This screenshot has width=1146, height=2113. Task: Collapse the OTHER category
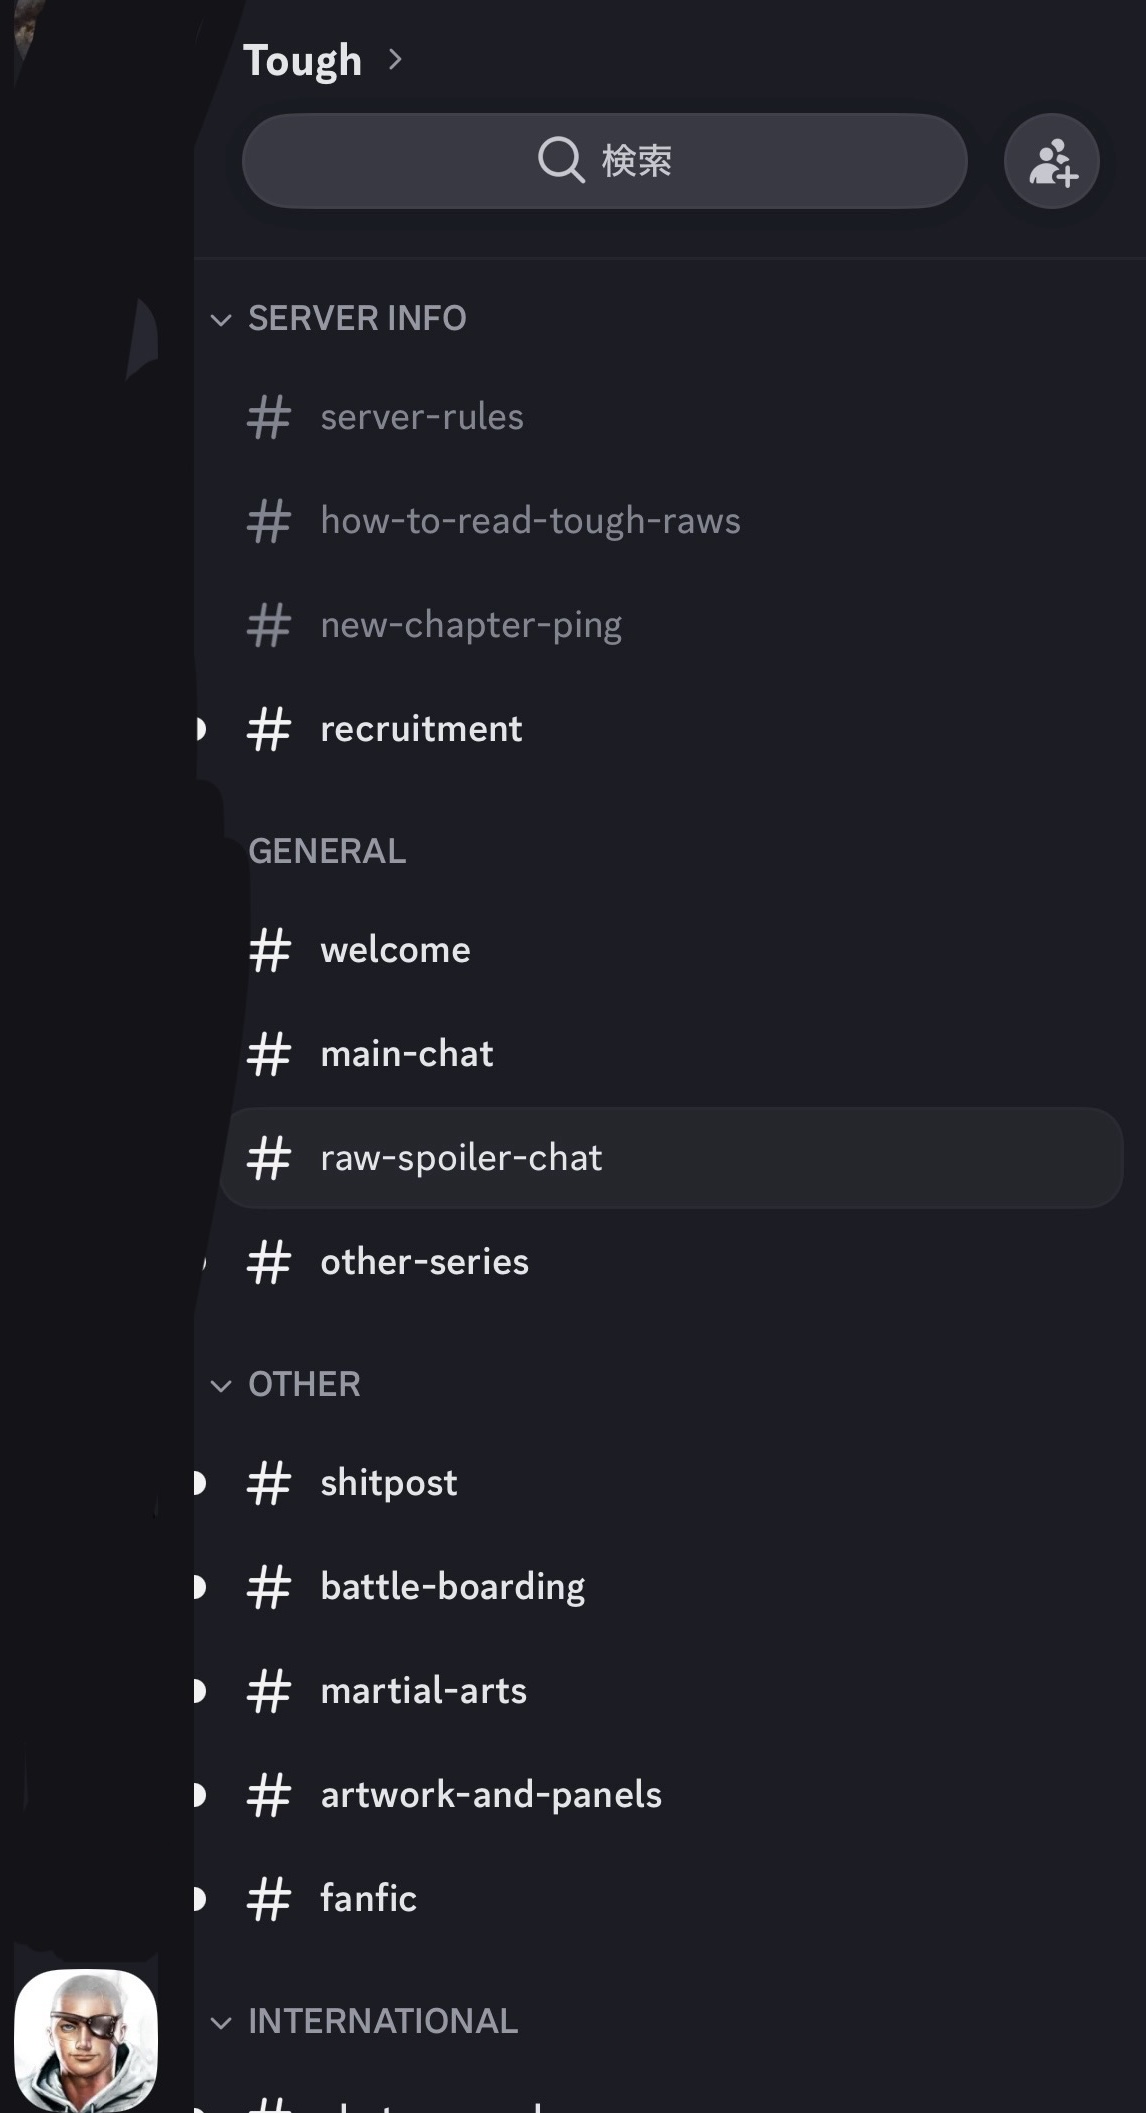pyautogui.click(x=221, y=1385)
